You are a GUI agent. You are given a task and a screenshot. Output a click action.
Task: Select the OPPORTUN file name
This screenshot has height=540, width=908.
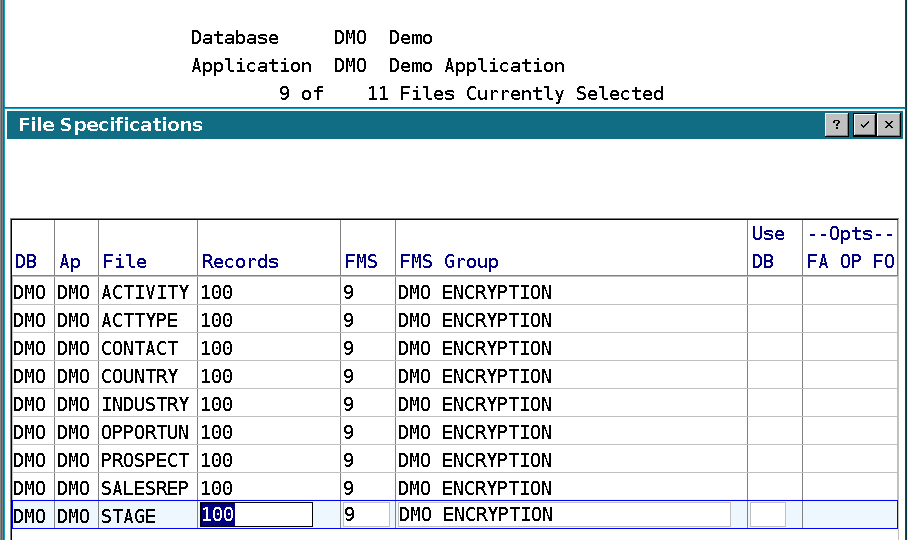point(145,432)
